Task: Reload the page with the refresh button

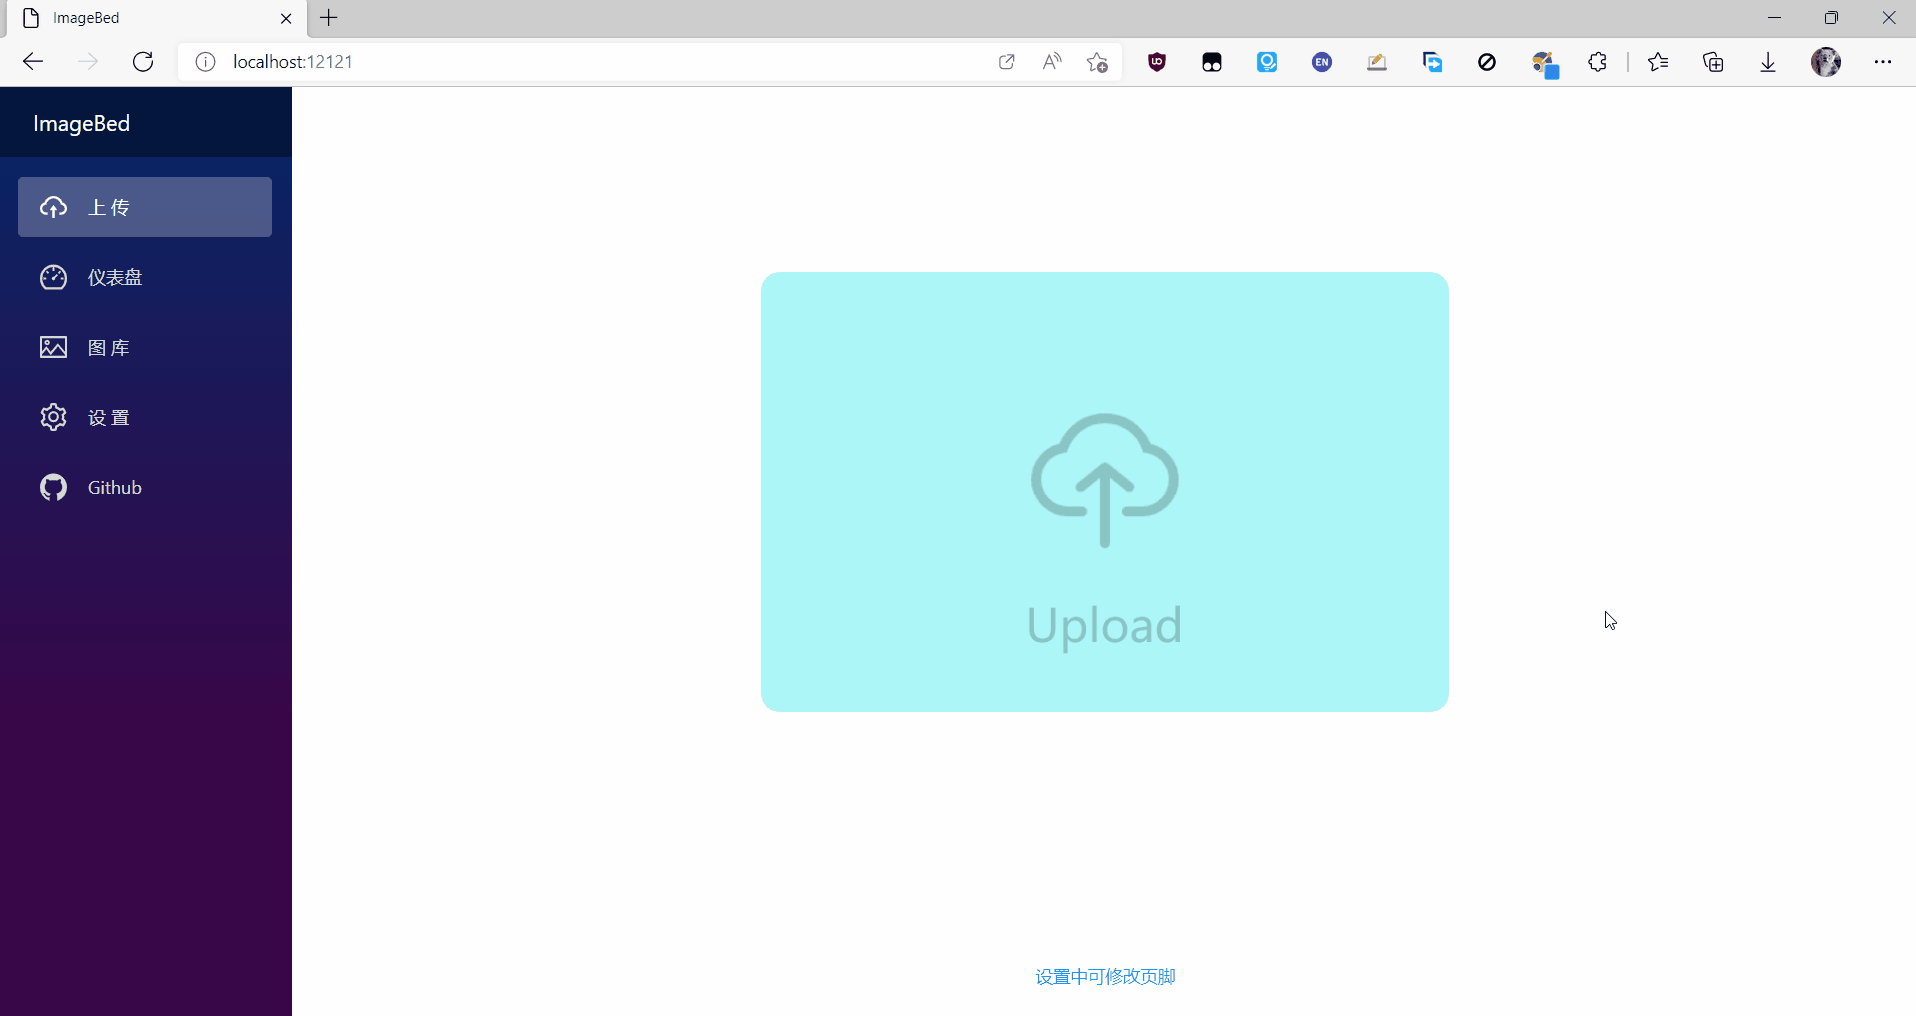Action: [x=143, y=61]
